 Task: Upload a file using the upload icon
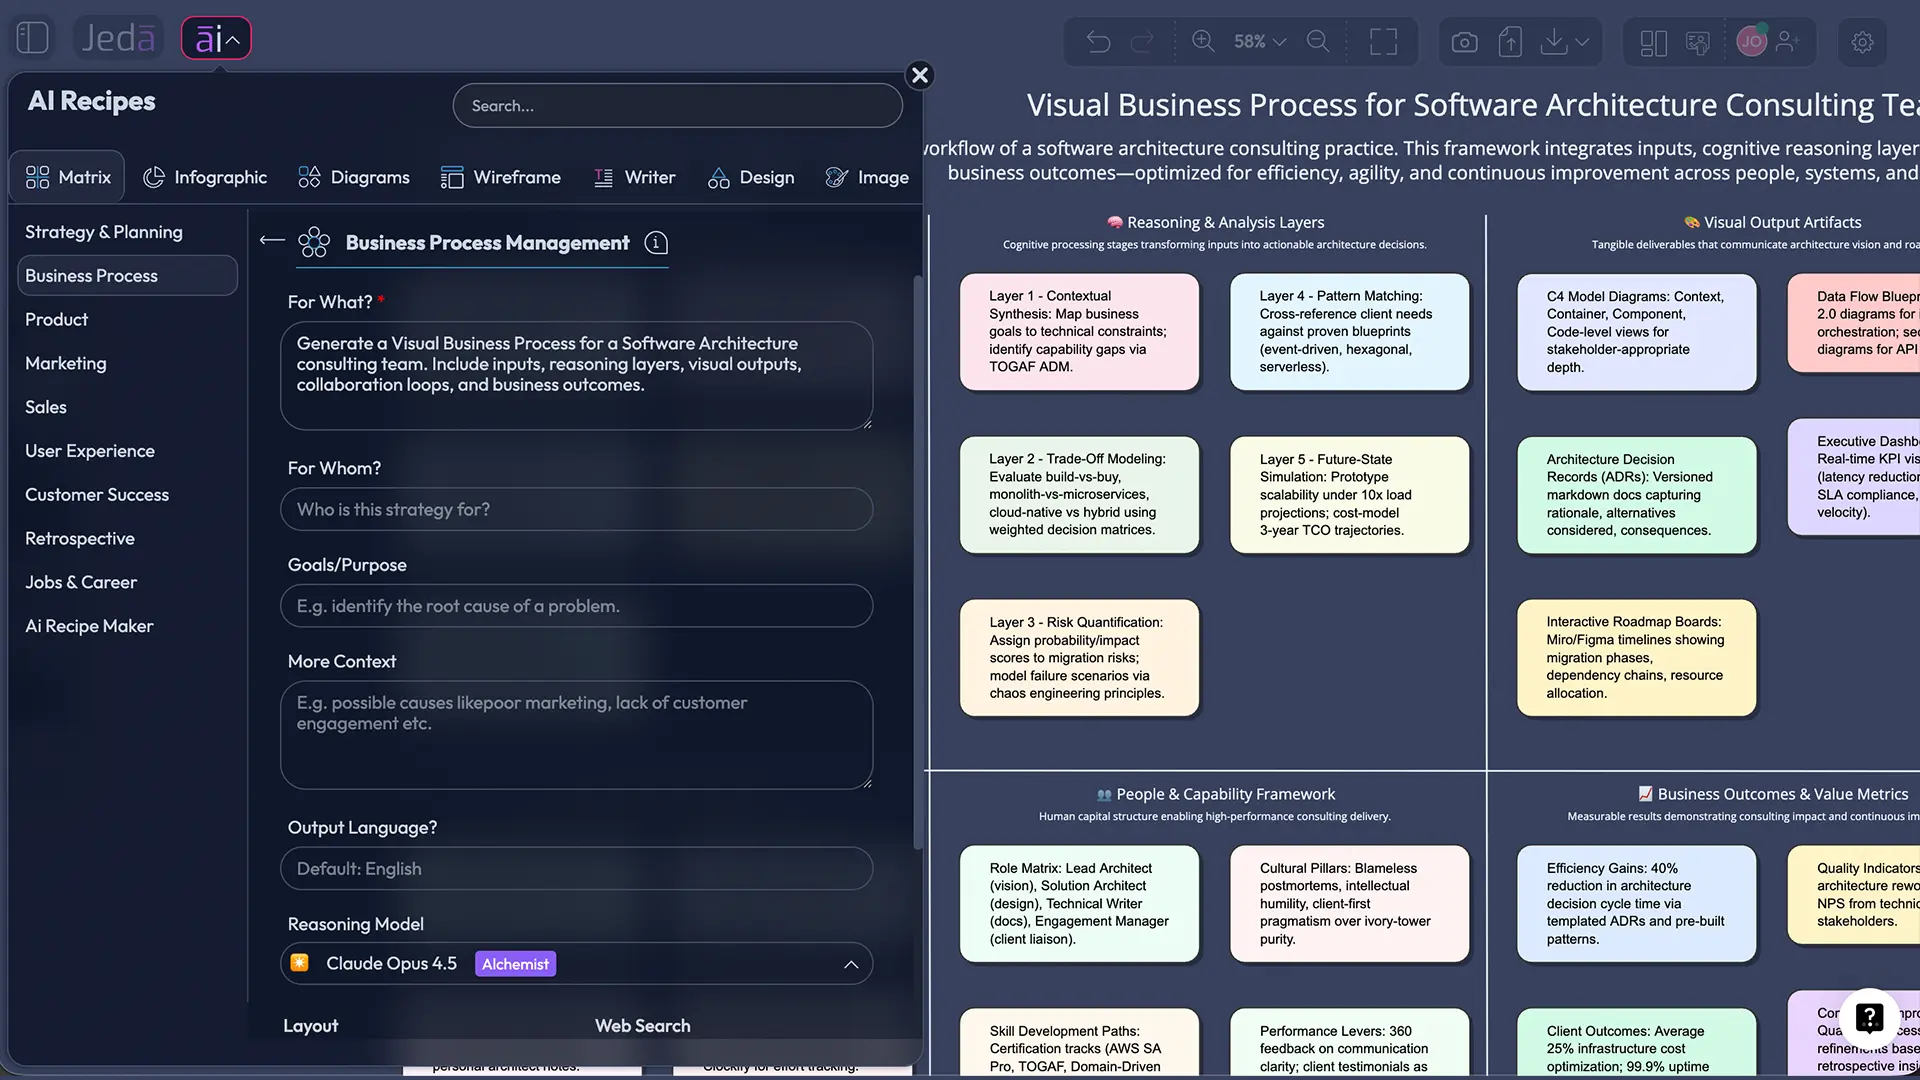(x=1510, y=42)
